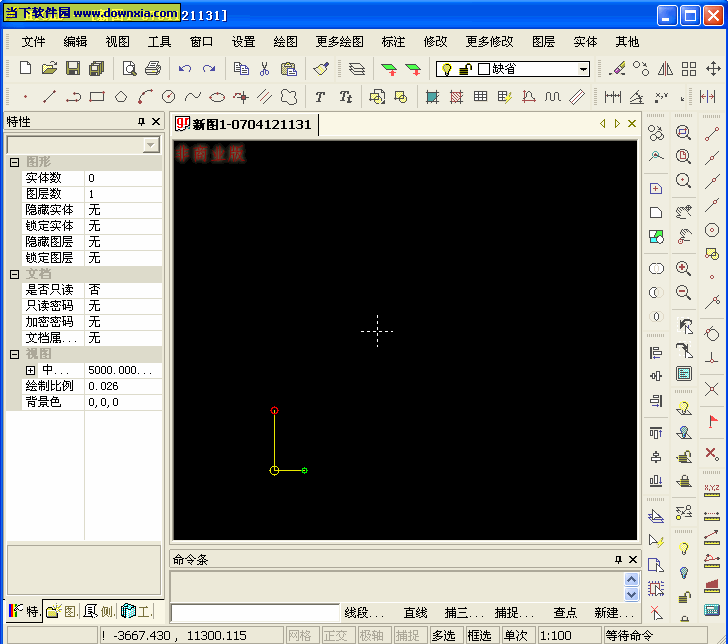Screen dimensions: 728x644
Task: Select the spline curve tool
Action: (x=193, y=97)
